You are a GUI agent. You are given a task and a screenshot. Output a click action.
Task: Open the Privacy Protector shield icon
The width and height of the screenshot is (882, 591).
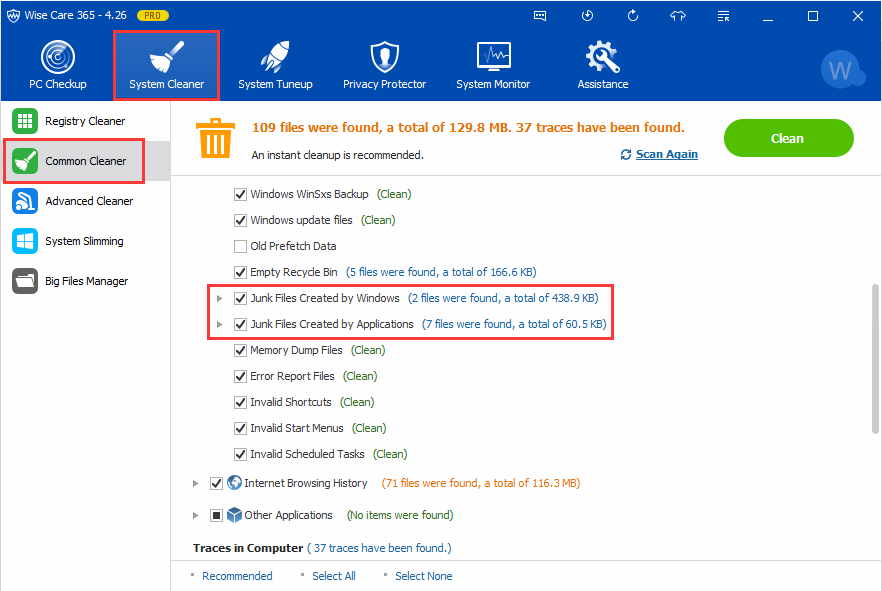tap(384, 57)
